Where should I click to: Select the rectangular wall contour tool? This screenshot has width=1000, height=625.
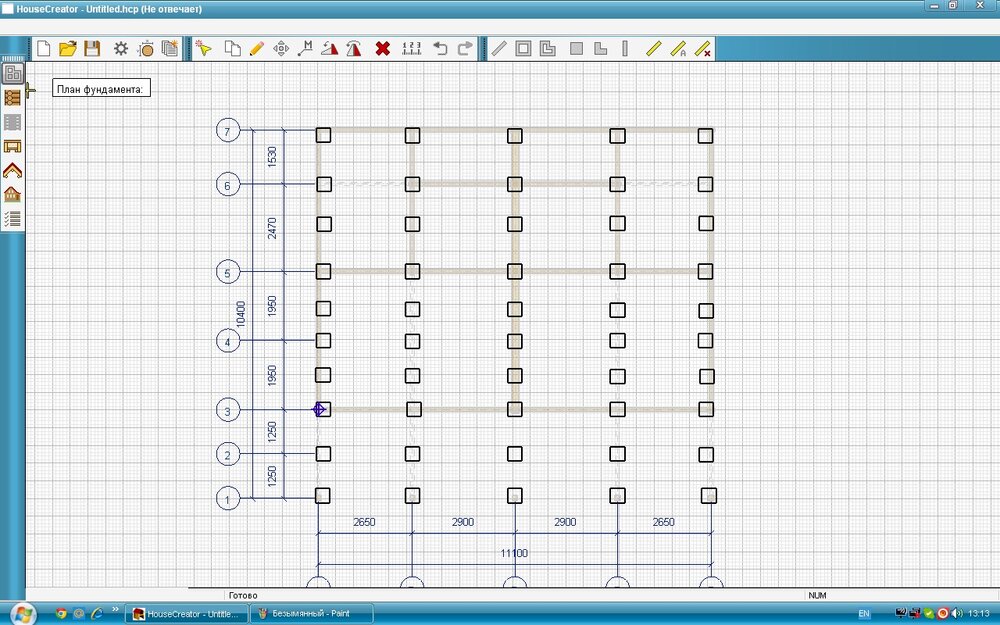523,48
